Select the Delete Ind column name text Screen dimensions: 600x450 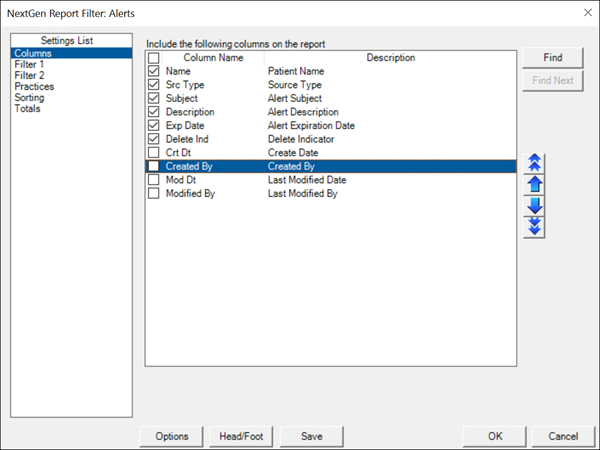[187, 139]
